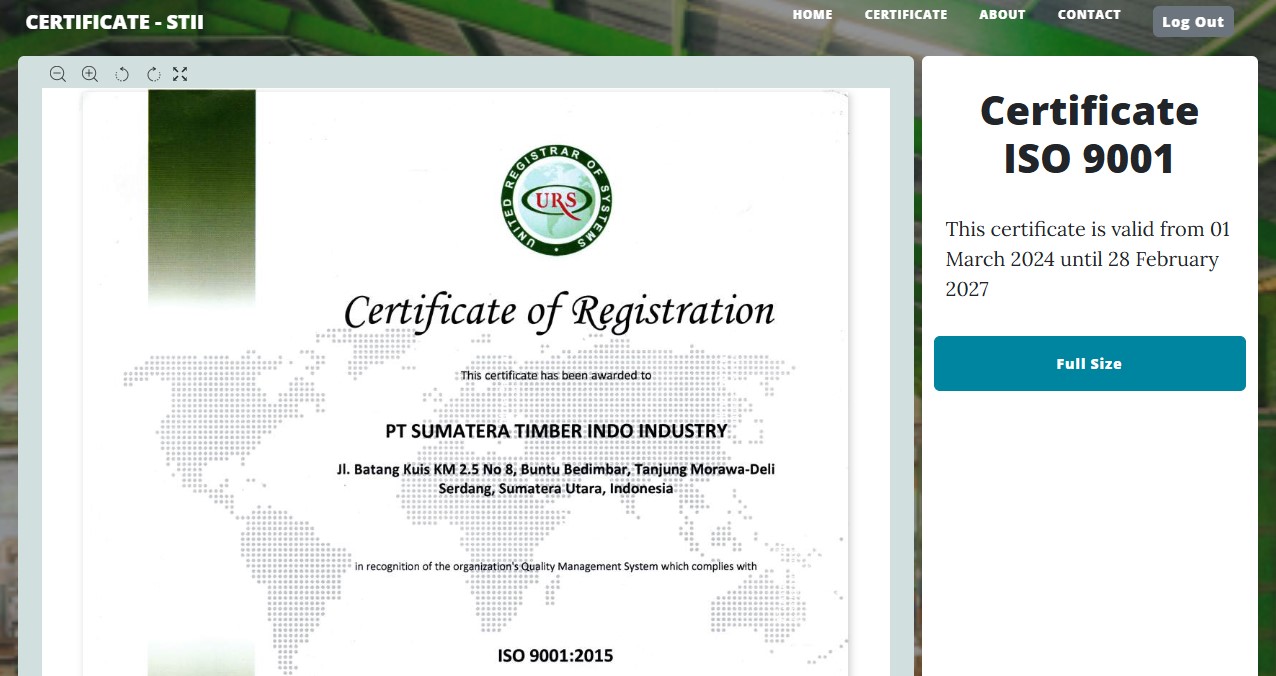The image size is (1276, 676).
Task: Rotate the certificate clockwise
Action: point(153,74)
